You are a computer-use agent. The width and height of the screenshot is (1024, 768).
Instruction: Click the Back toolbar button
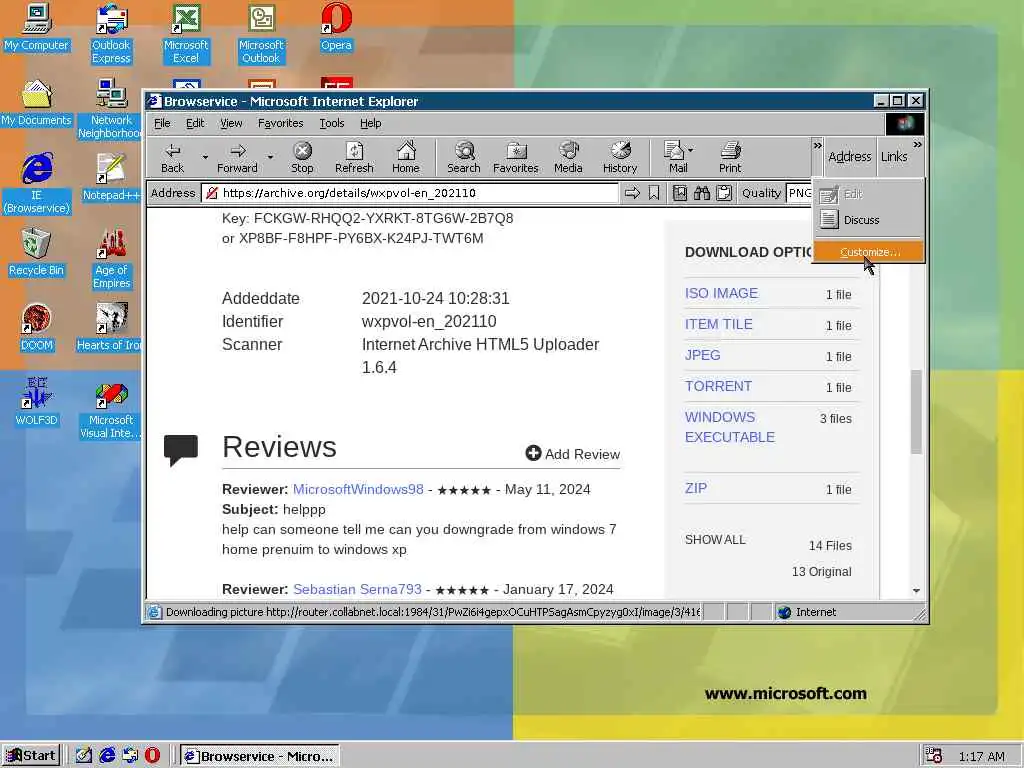pyautogui.click(x=172, y=157)
